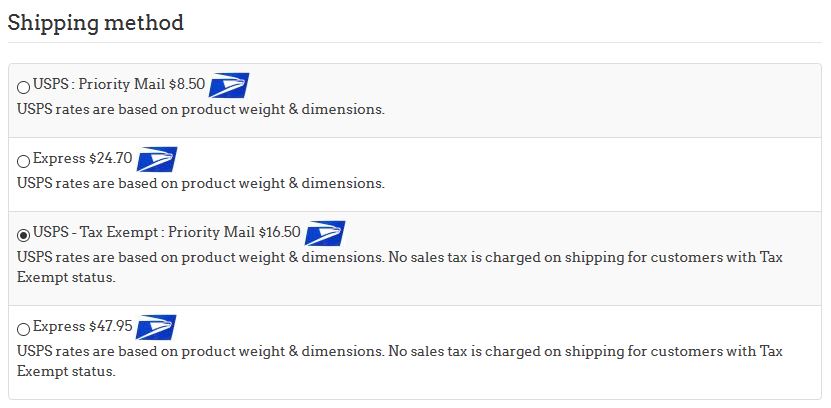Click USPS logo next to Express $24.70
831x408 pixels.
pos(156,160)
